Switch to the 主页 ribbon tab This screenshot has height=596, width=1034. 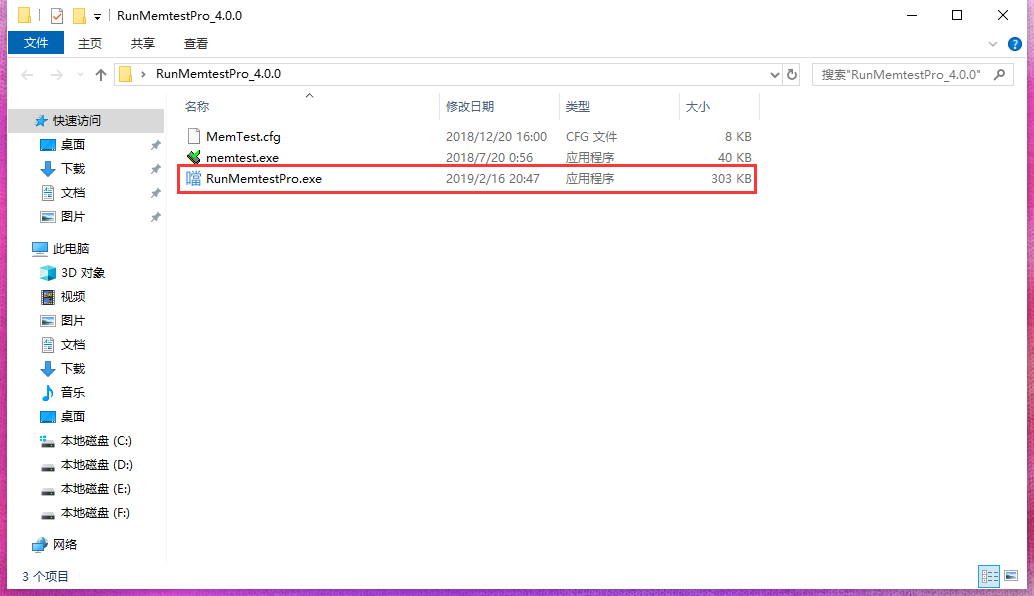pyautogui.click(x=90, y=44)
